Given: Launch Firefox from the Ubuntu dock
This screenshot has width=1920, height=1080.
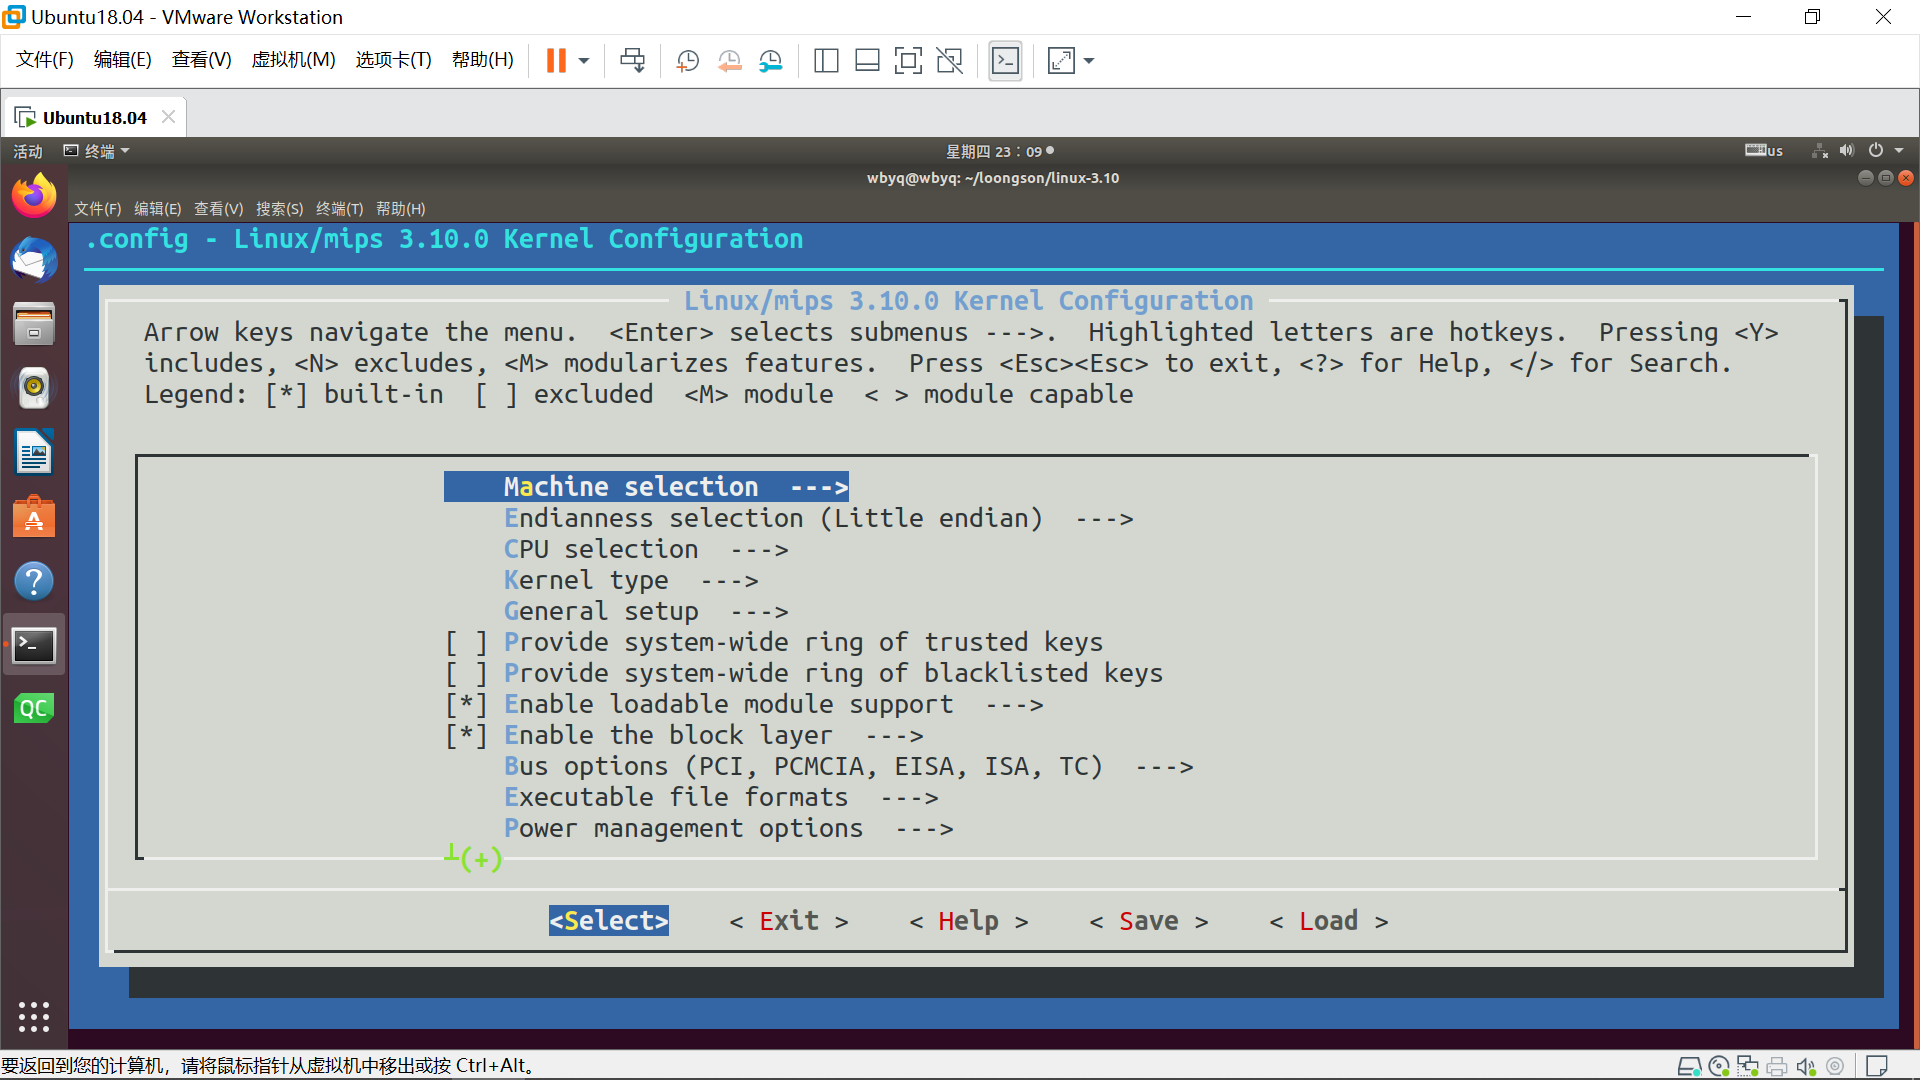Looking at the screenshot, I should 34,196.
